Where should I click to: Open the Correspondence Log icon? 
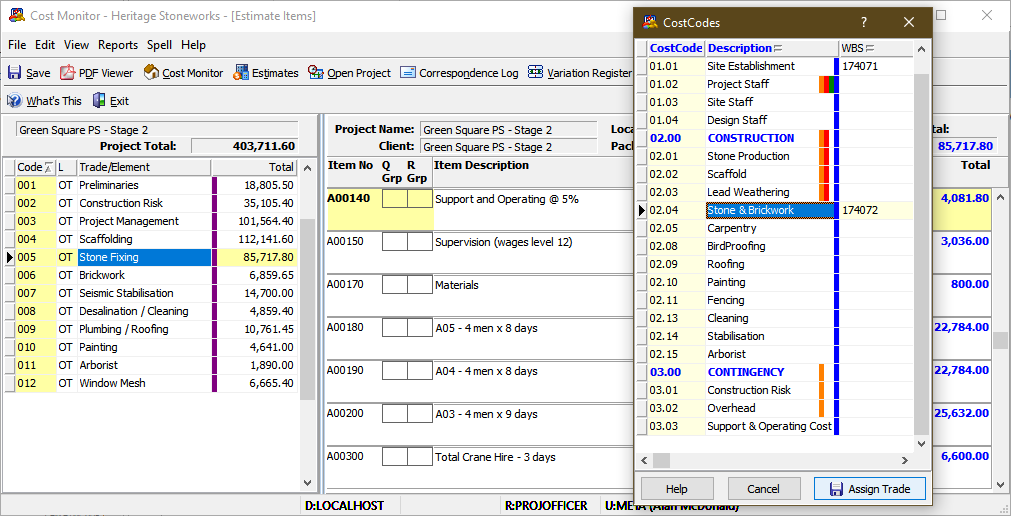[x=407, y=73]
